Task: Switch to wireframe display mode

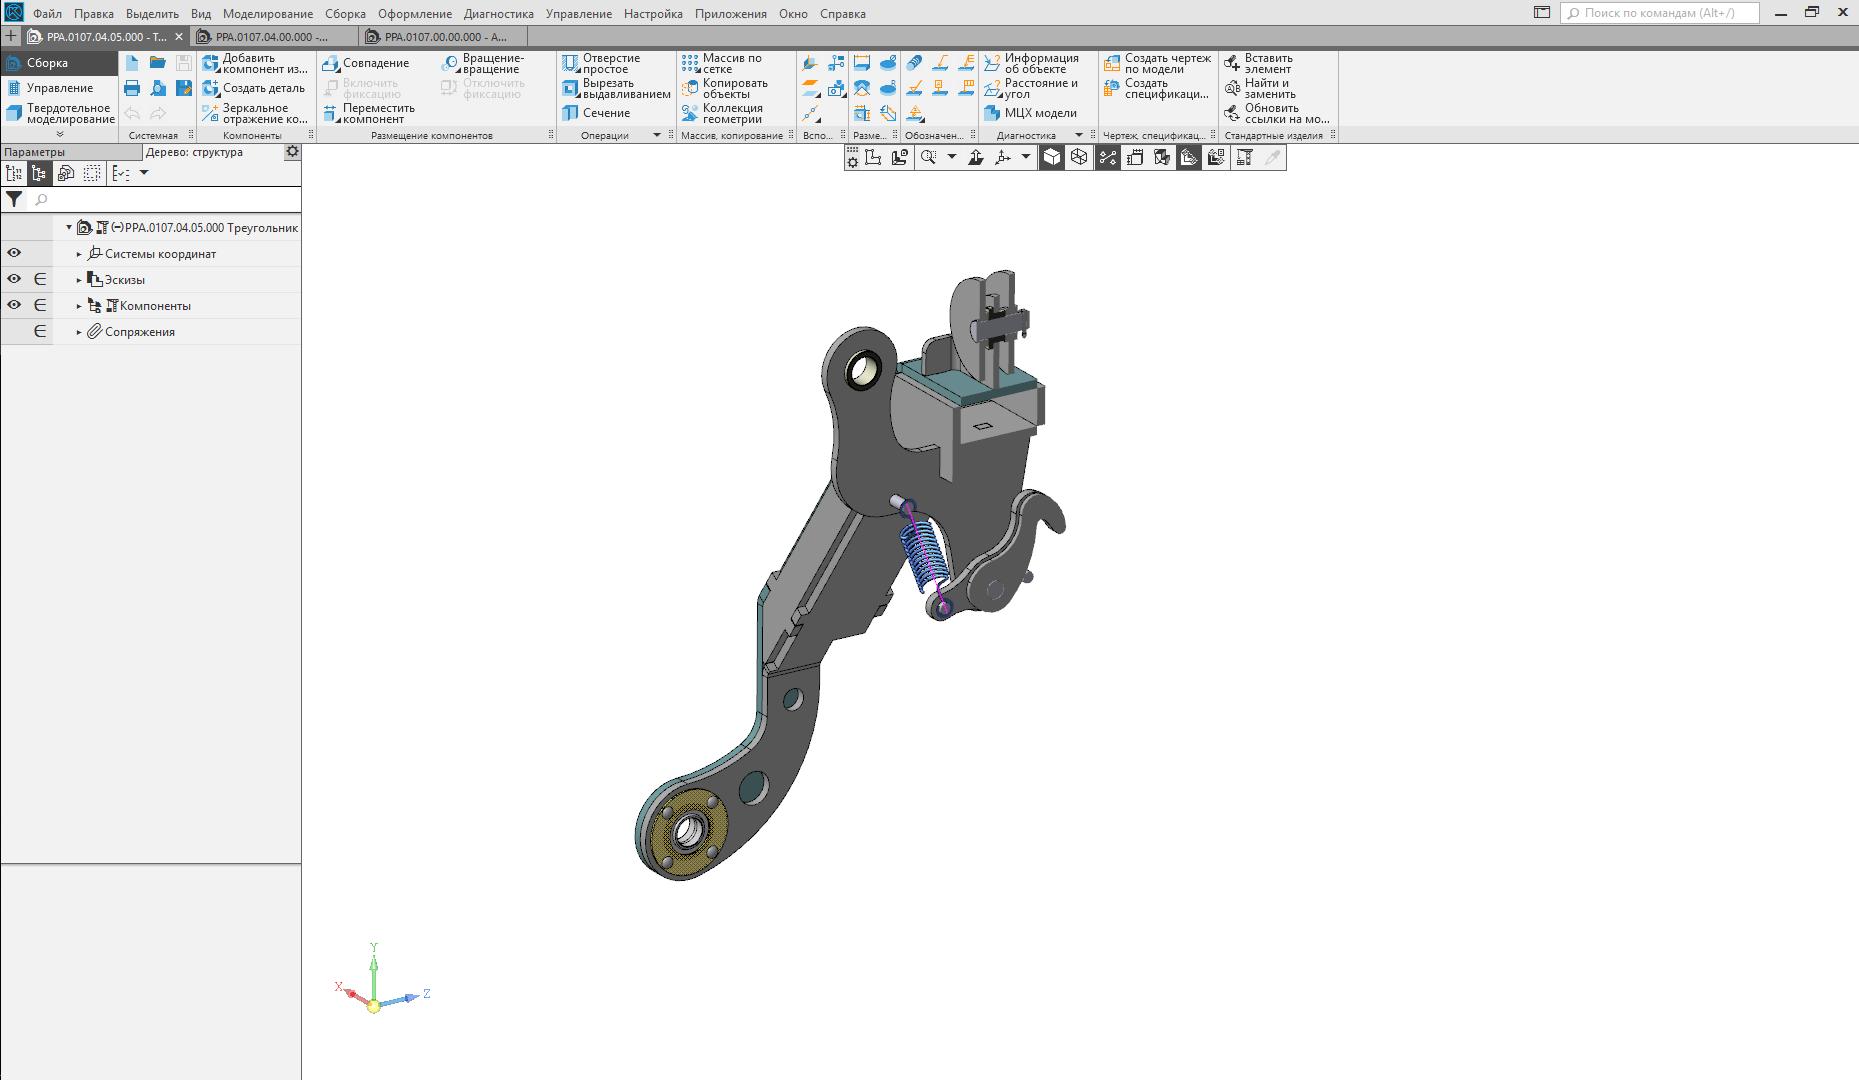Action: pos(1079,157)
